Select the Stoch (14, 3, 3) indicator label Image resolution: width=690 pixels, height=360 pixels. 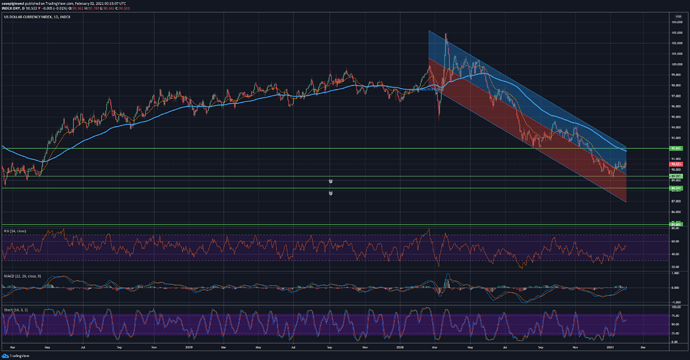tap(16, 310)
